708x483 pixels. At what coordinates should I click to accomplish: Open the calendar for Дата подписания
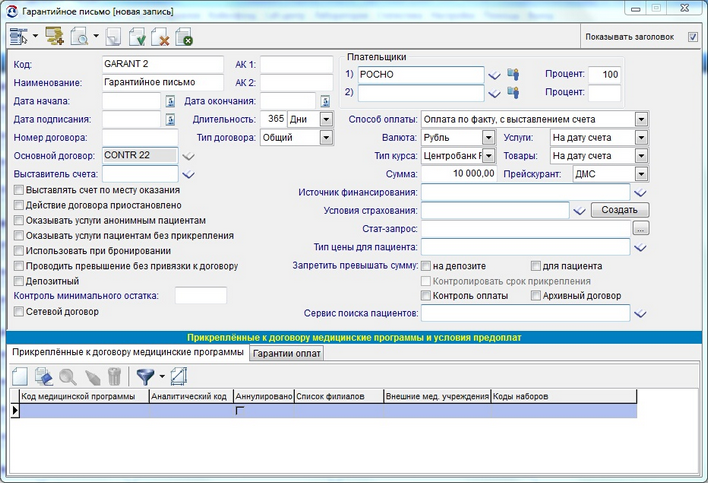click(170, 120)
